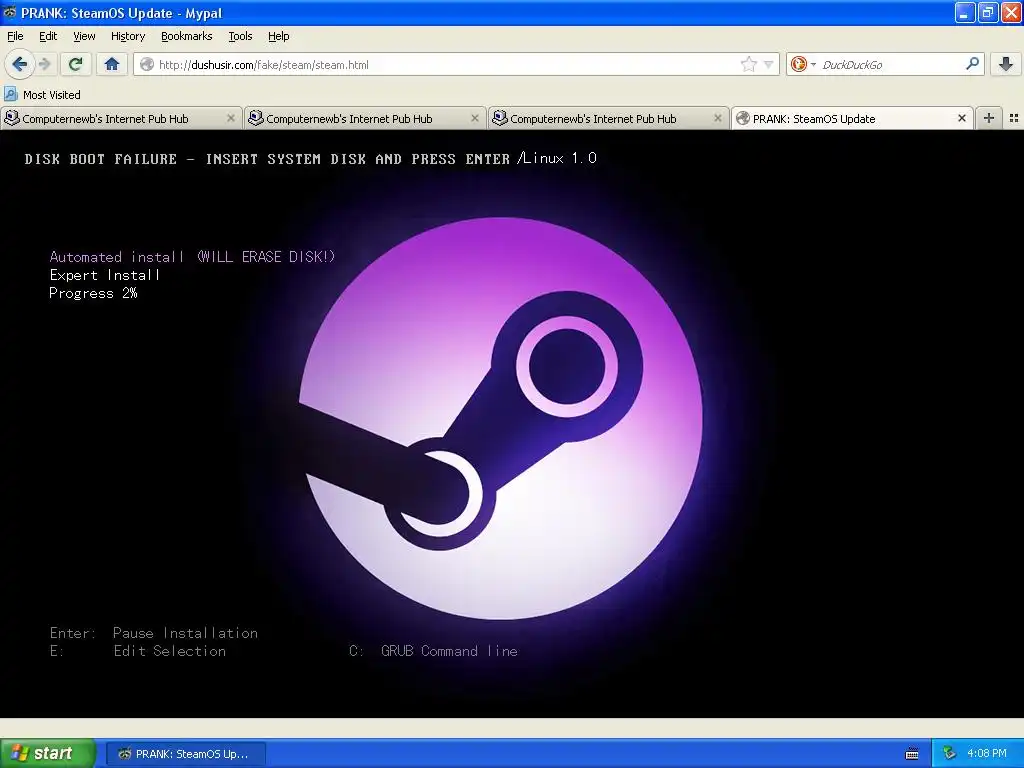Open the Edit menu

[x=48, y=36]
